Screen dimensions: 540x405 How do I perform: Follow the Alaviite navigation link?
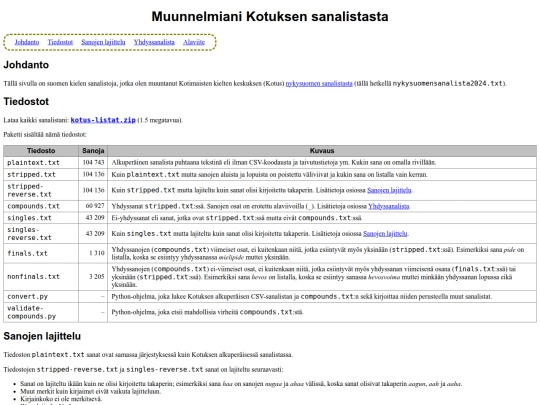(x=194, y=42)
